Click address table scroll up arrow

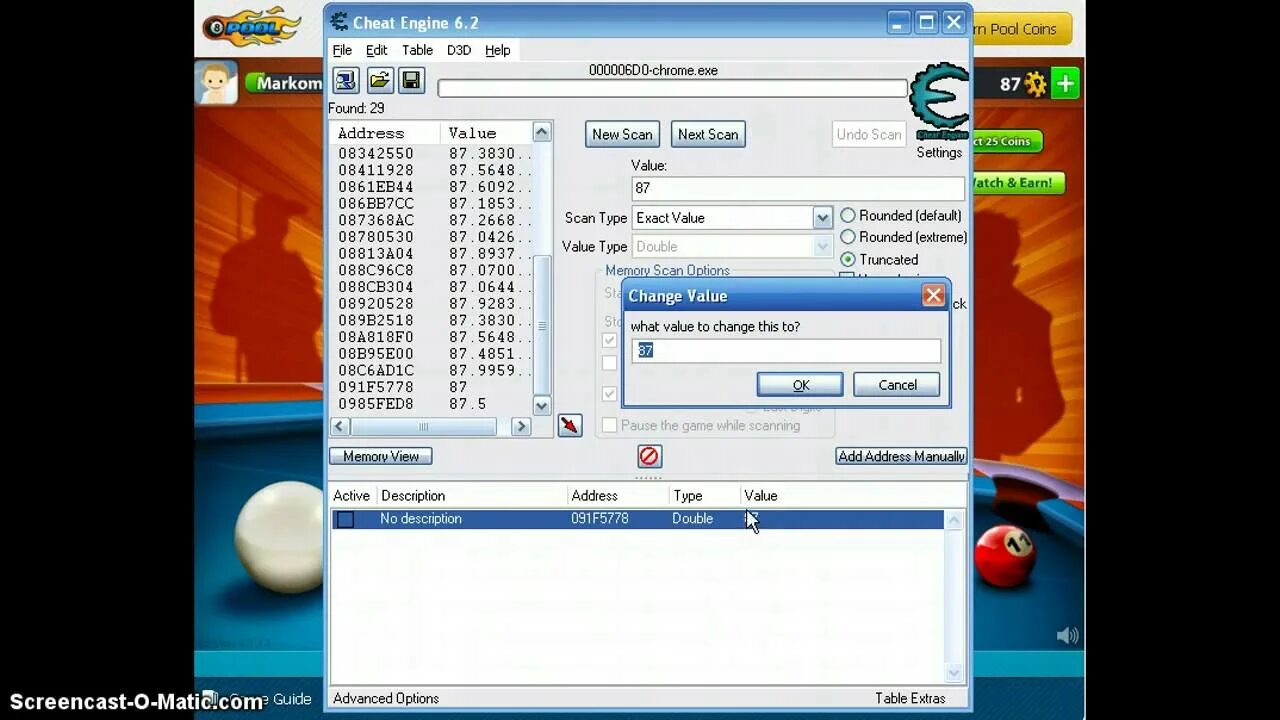click(x=954, y=520)
